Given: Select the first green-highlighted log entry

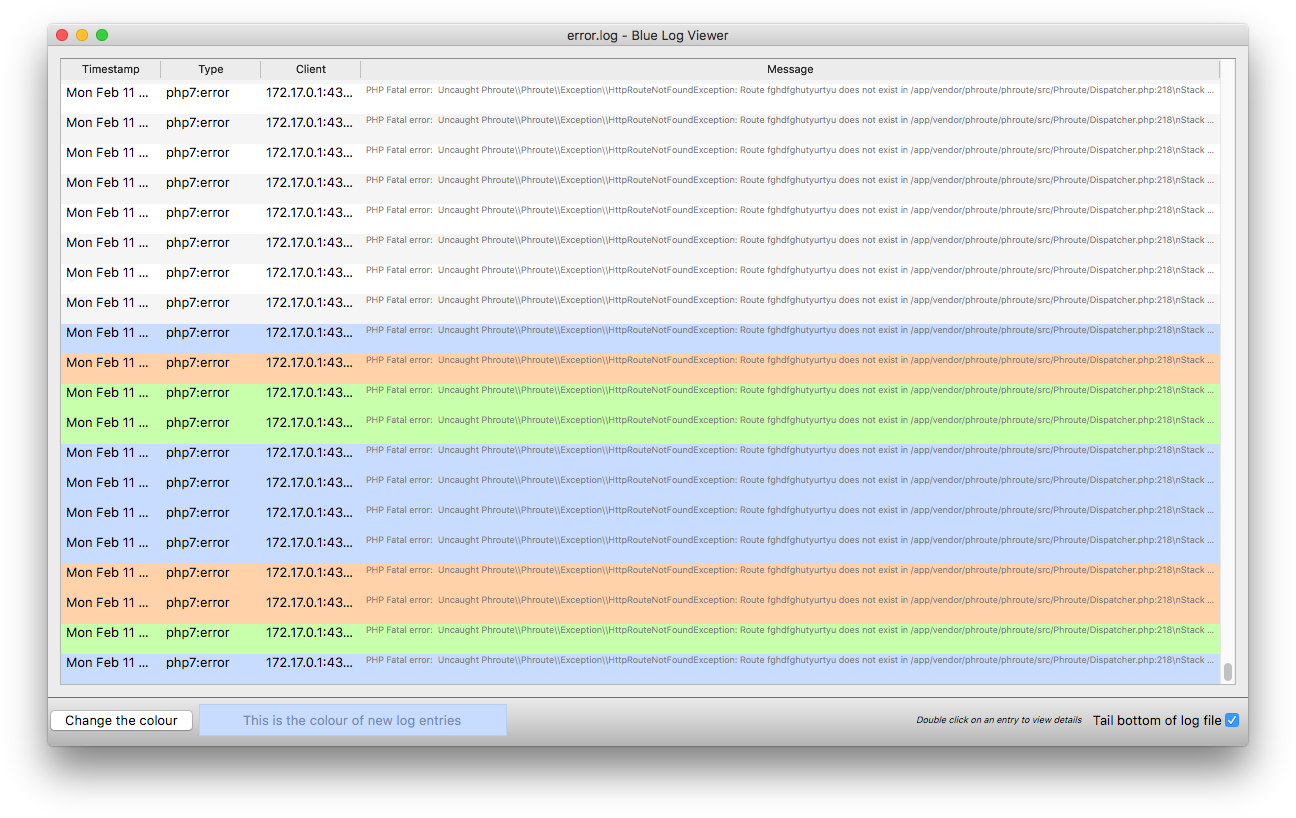Looking at the screenshot, I should [640, 394].
